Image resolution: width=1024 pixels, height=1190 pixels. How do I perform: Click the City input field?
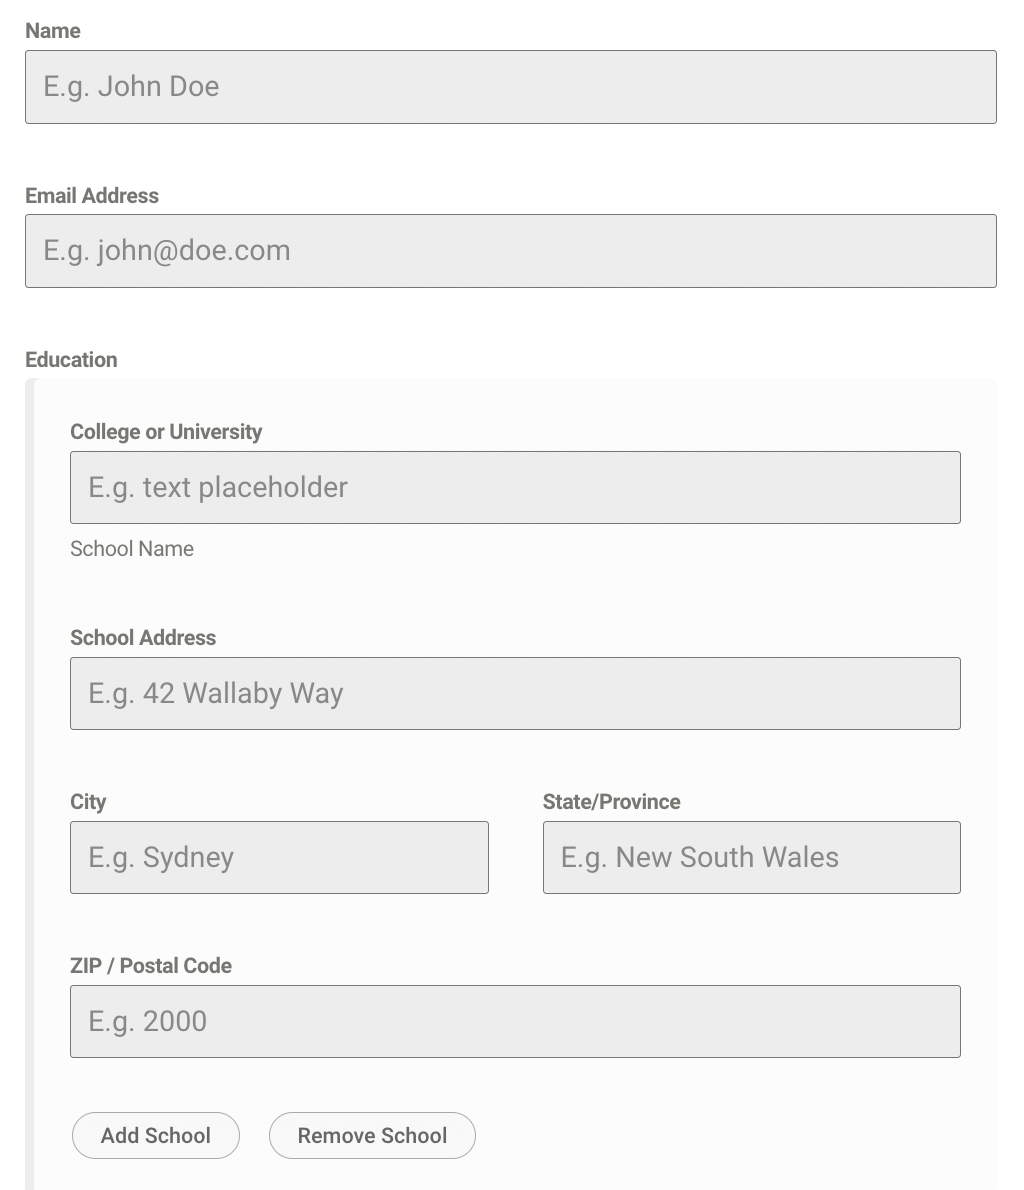tap(279, 857)
